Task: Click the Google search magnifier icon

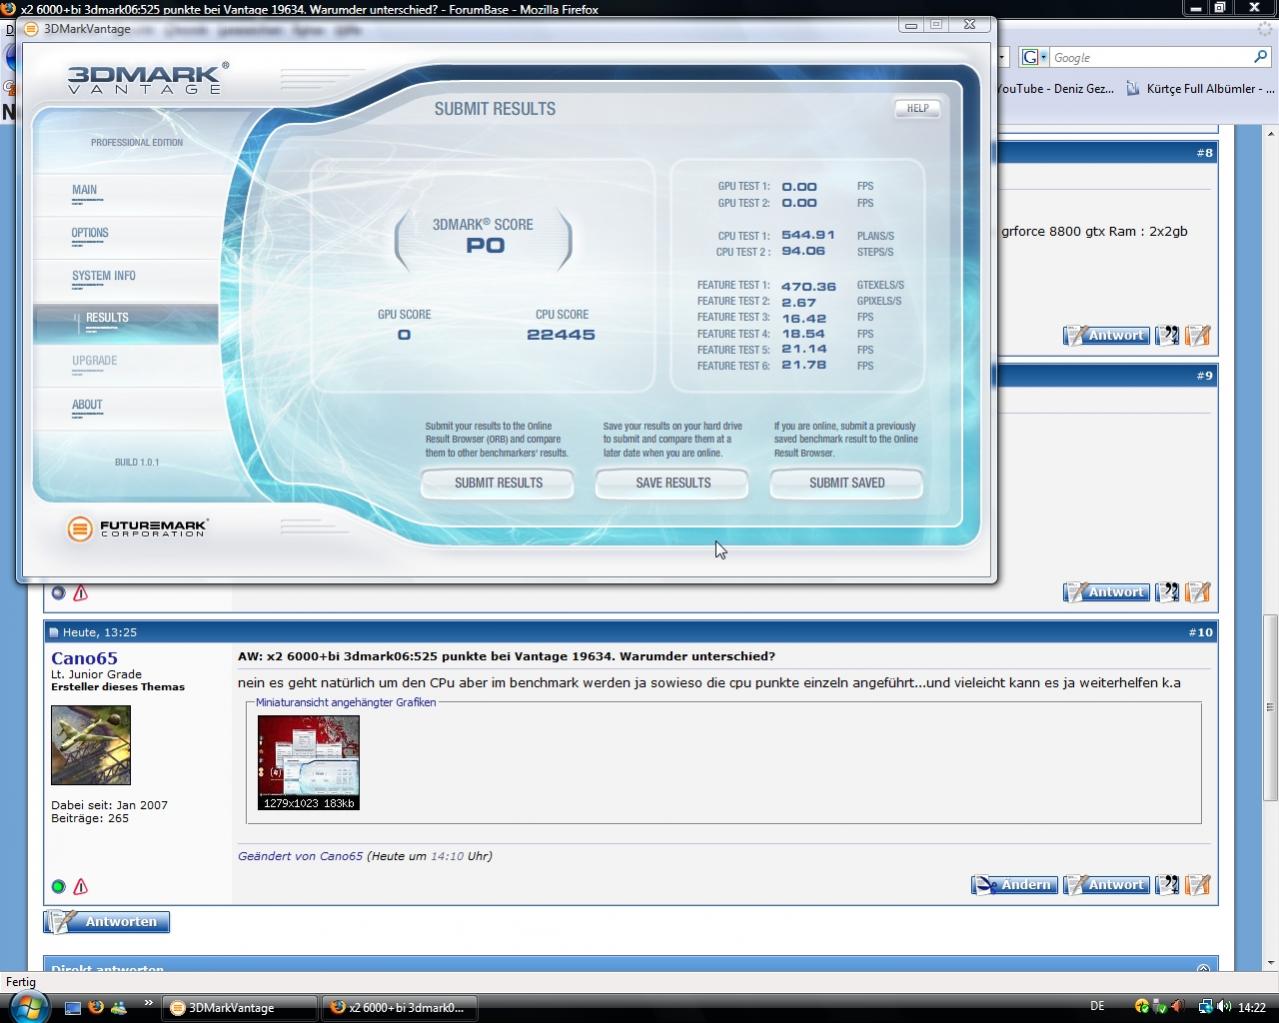Action: [1260, 57]
